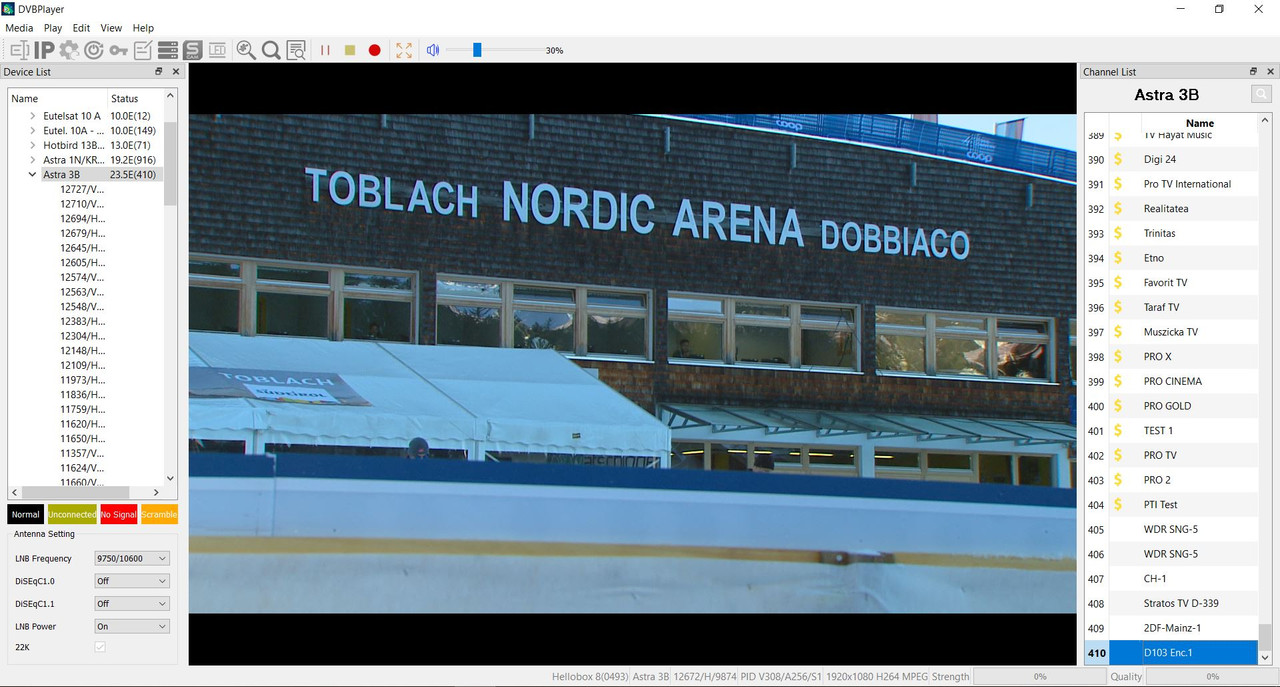Open the Edit menu
Viewport: 1280px width, 687px height.
click(81, 28)
